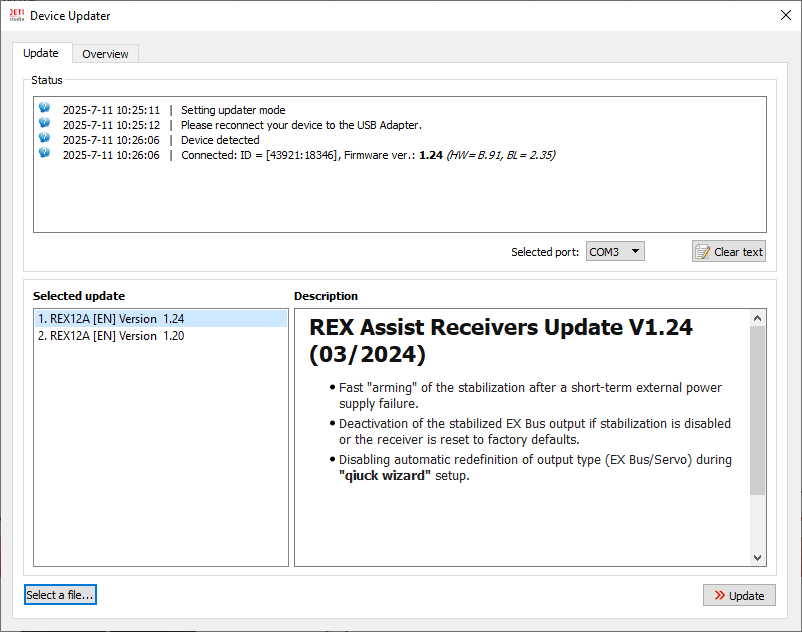Screen dimensions: 802x632
Task: Select REX12A [EN] Version 1.20 update
Action: (161, 336)
